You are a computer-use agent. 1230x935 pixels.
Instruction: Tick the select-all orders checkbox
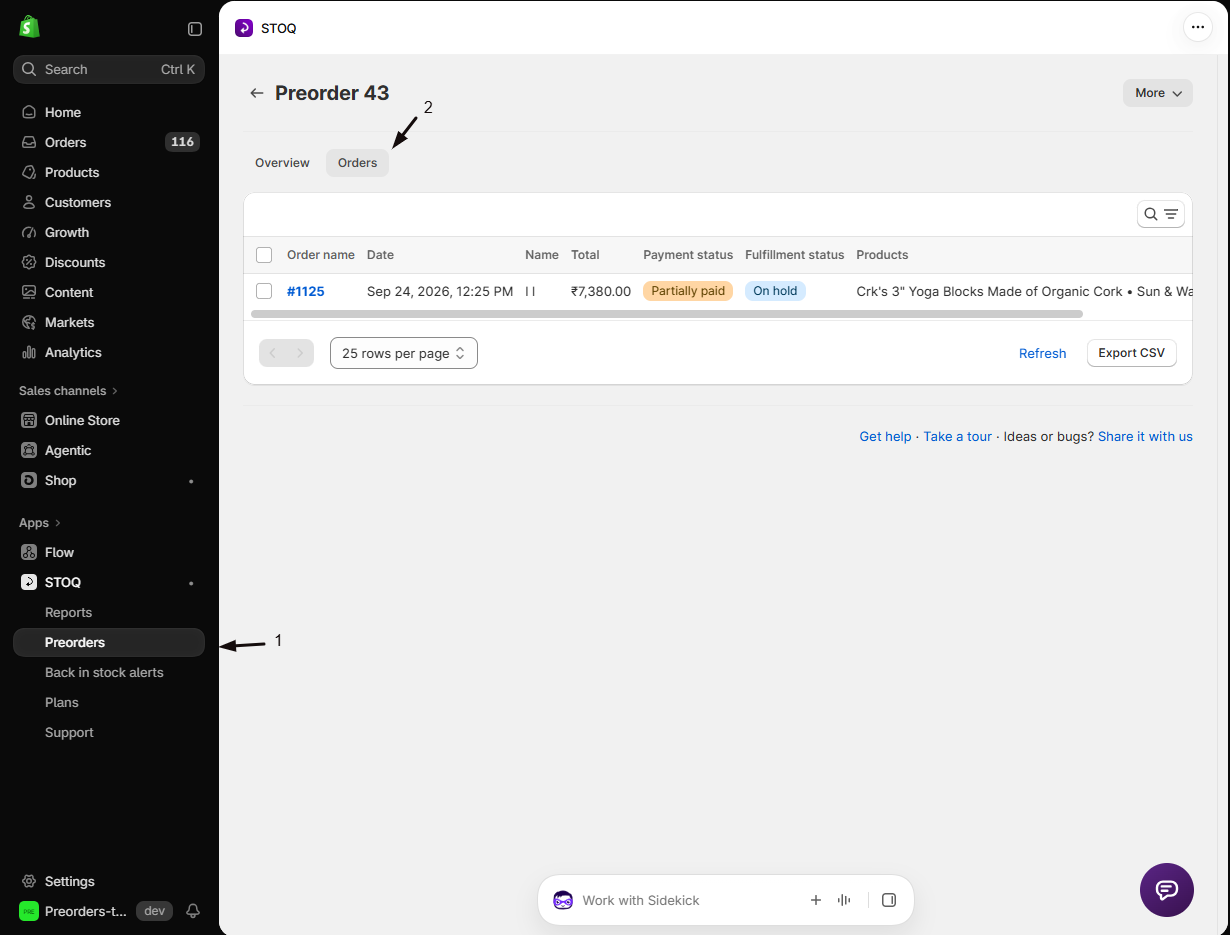click(x=264, y=255)
